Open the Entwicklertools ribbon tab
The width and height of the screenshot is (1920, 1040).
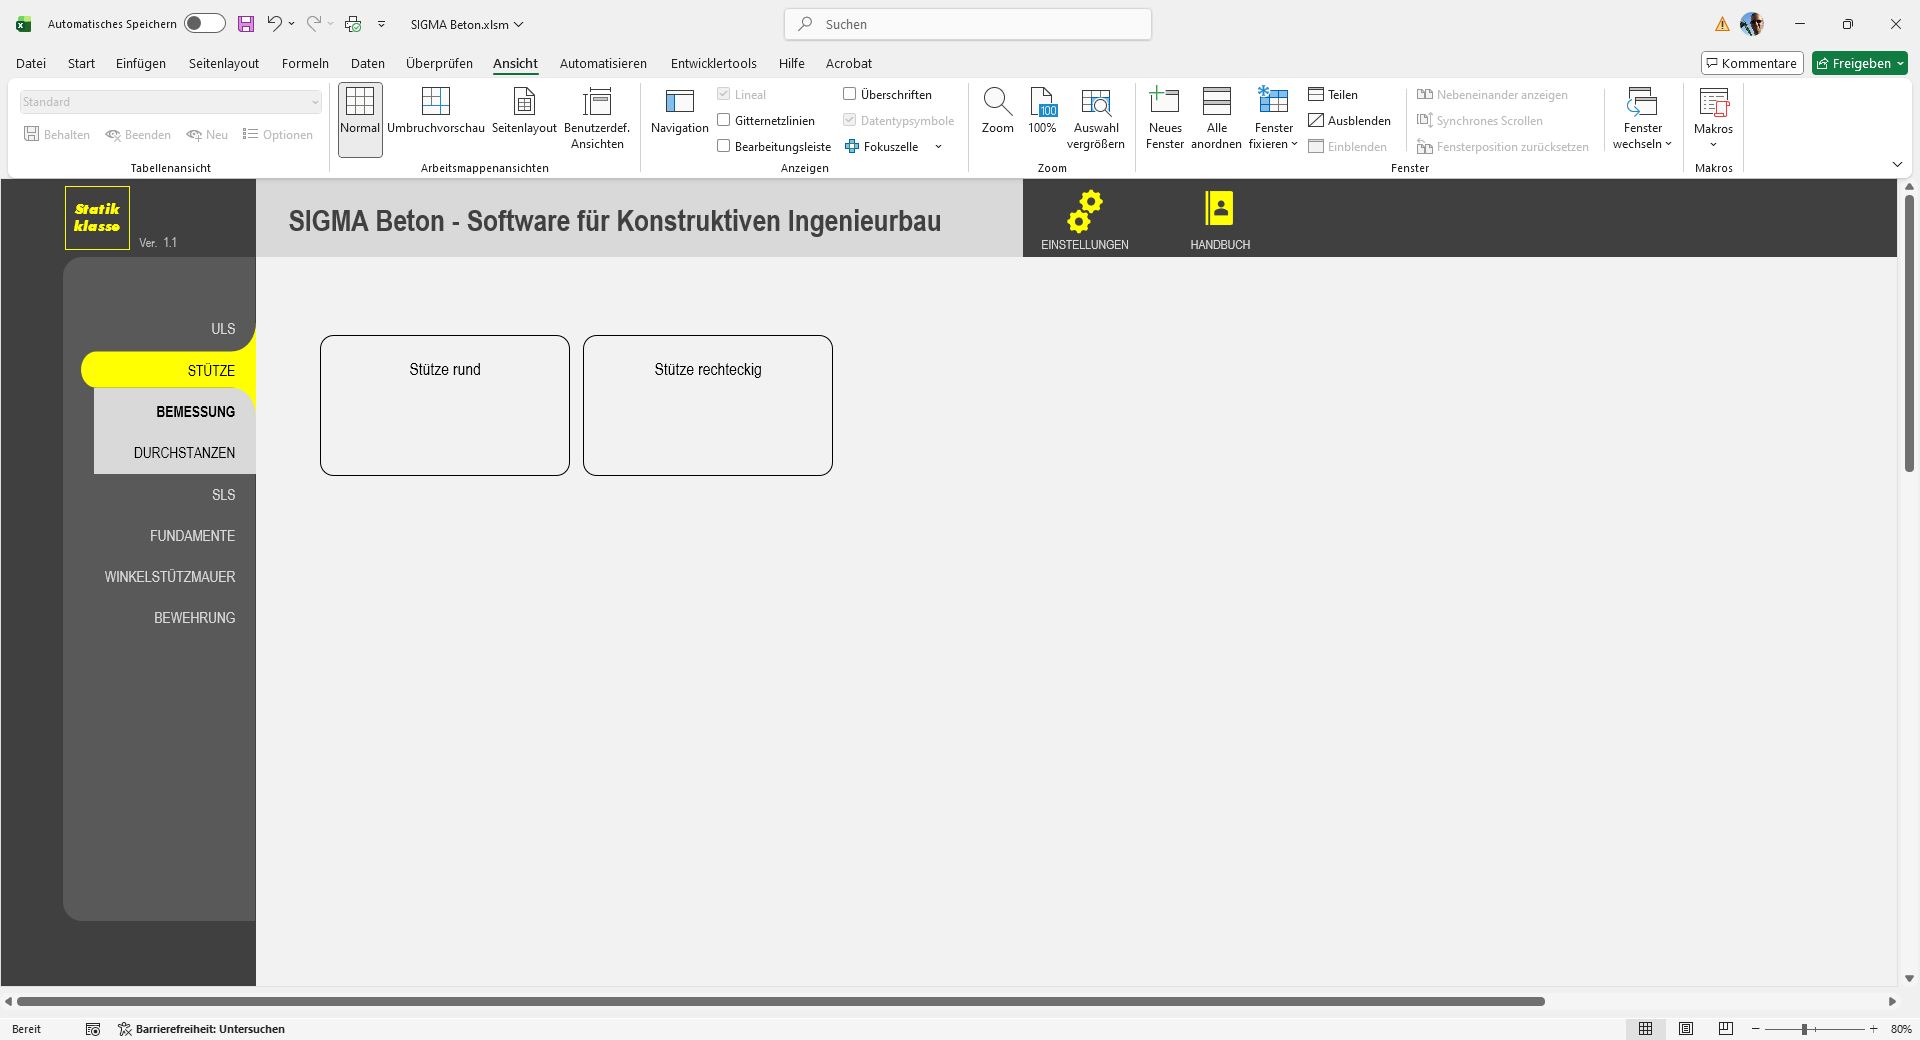click(x=713, y=63)
